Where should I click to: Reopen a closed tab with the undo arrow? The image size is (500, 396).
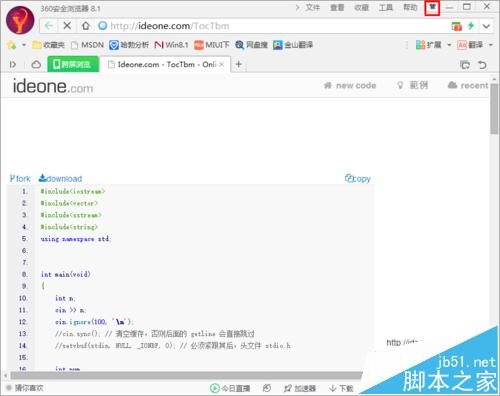482,64
